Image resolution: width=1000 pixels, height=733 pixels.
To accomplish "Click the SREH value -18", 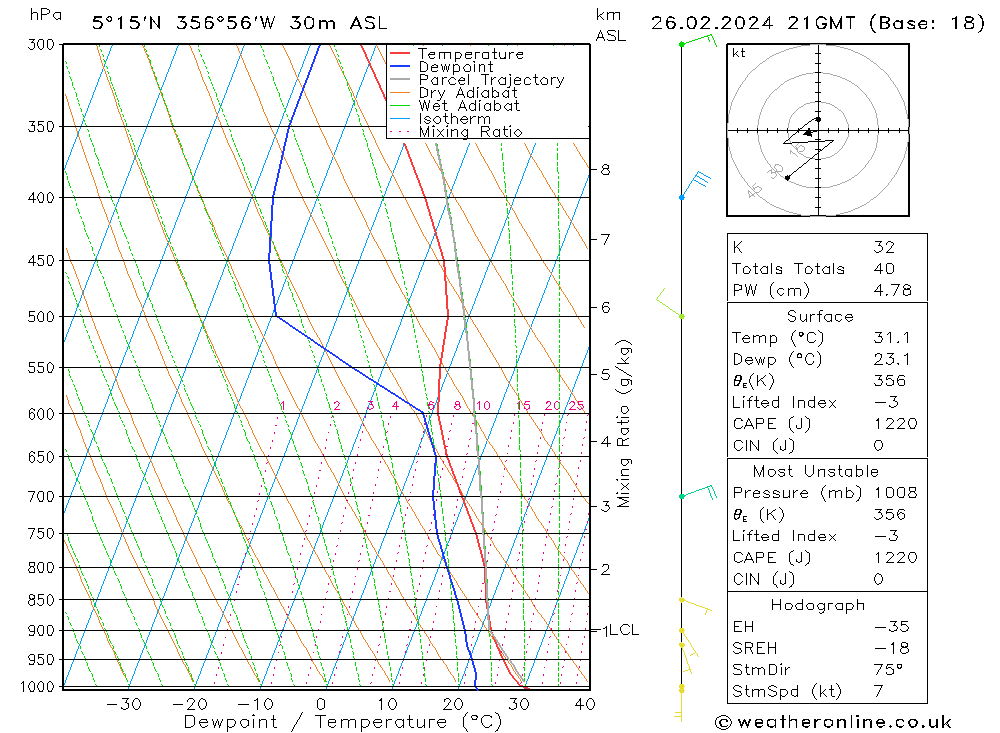I will tap(892, 648).
